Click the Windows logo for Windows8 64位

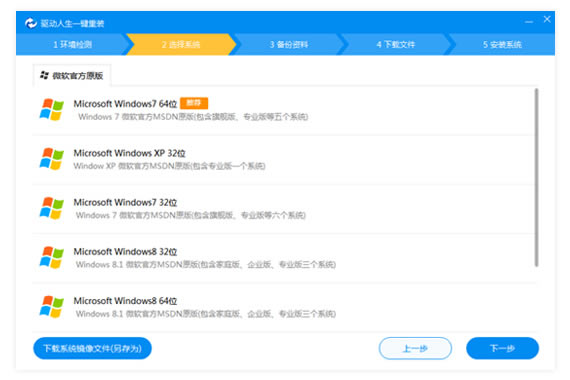(51, 307)
